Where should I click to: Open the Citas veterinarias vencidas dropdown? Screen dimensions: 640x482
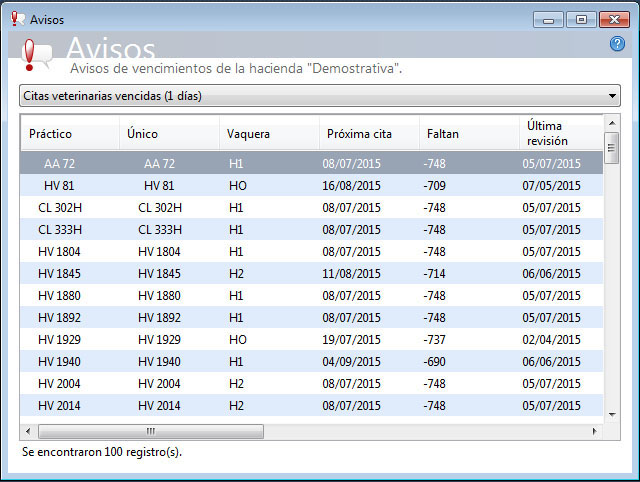[x=320, y=96]
